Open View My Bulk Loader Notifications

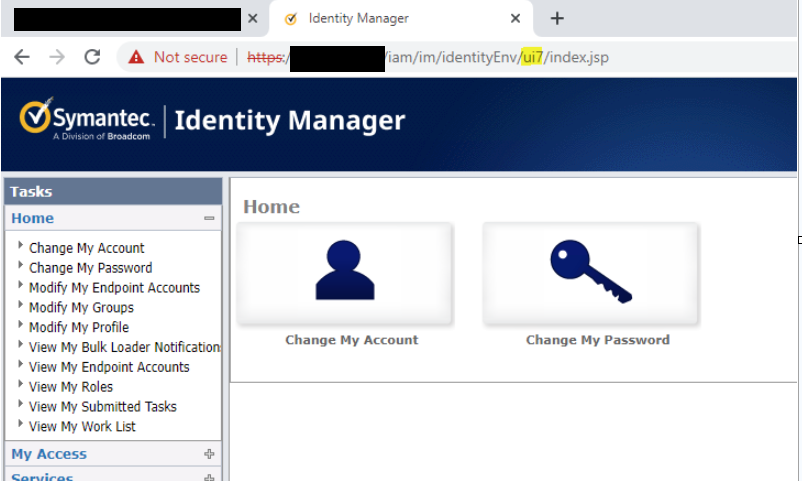coord(124,347)
